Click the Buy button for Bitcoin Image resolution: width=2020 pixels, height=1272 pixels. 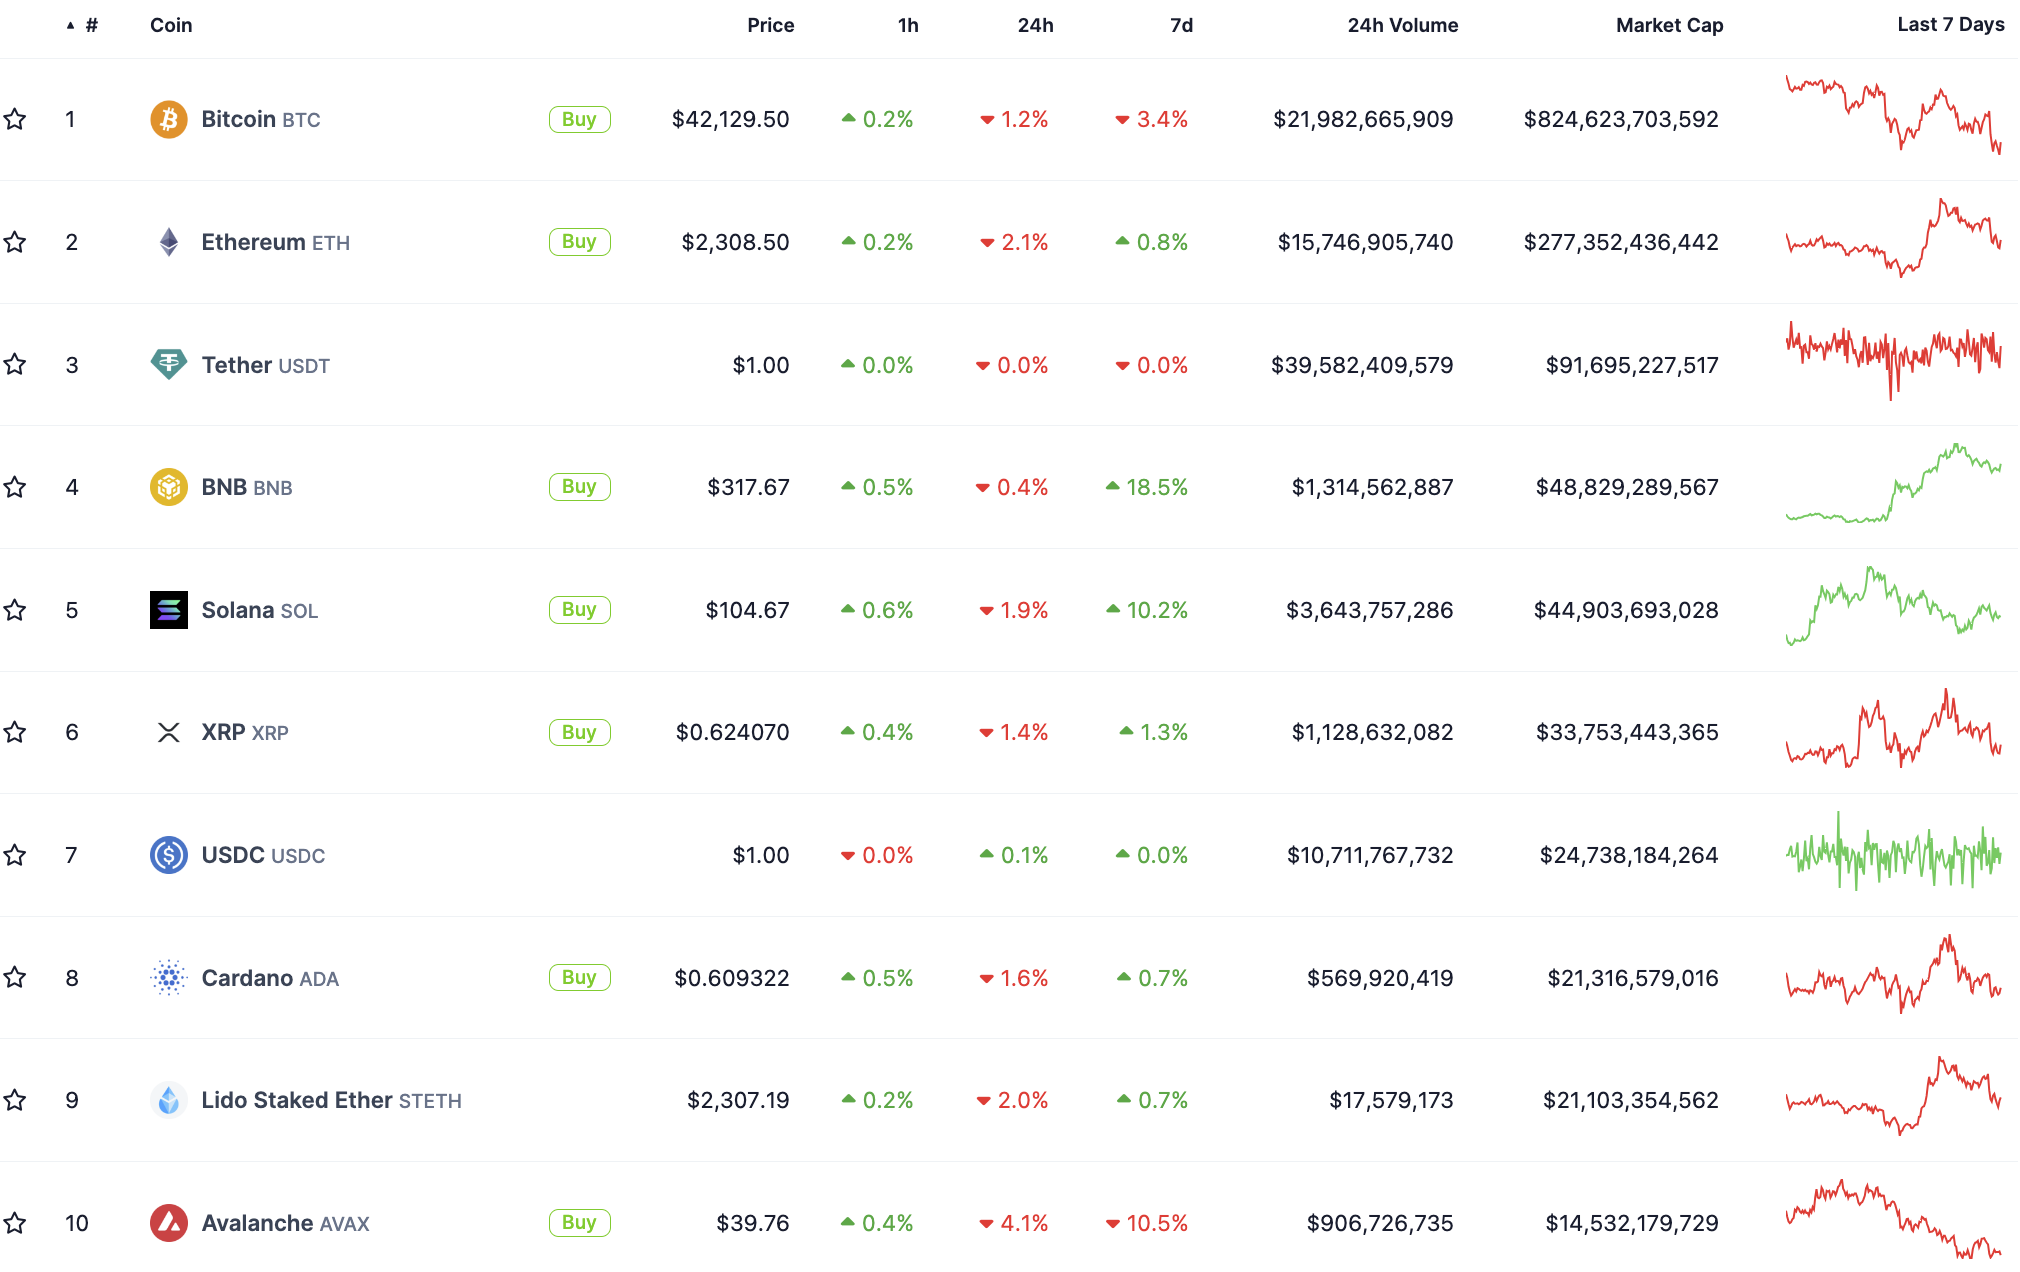click(x=579, y=120)
